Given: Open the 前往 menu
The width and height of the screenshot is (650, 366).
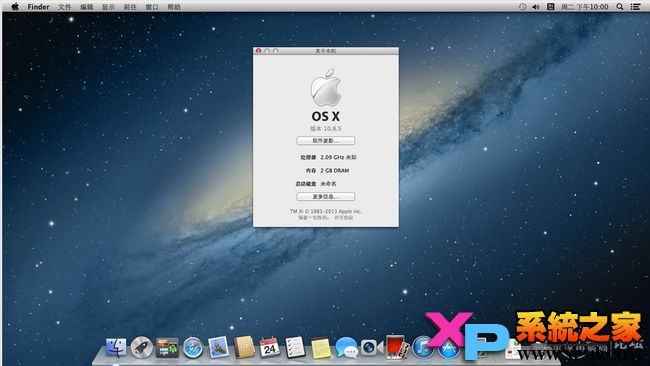Looking at the screenshot, I should point(130,7).
